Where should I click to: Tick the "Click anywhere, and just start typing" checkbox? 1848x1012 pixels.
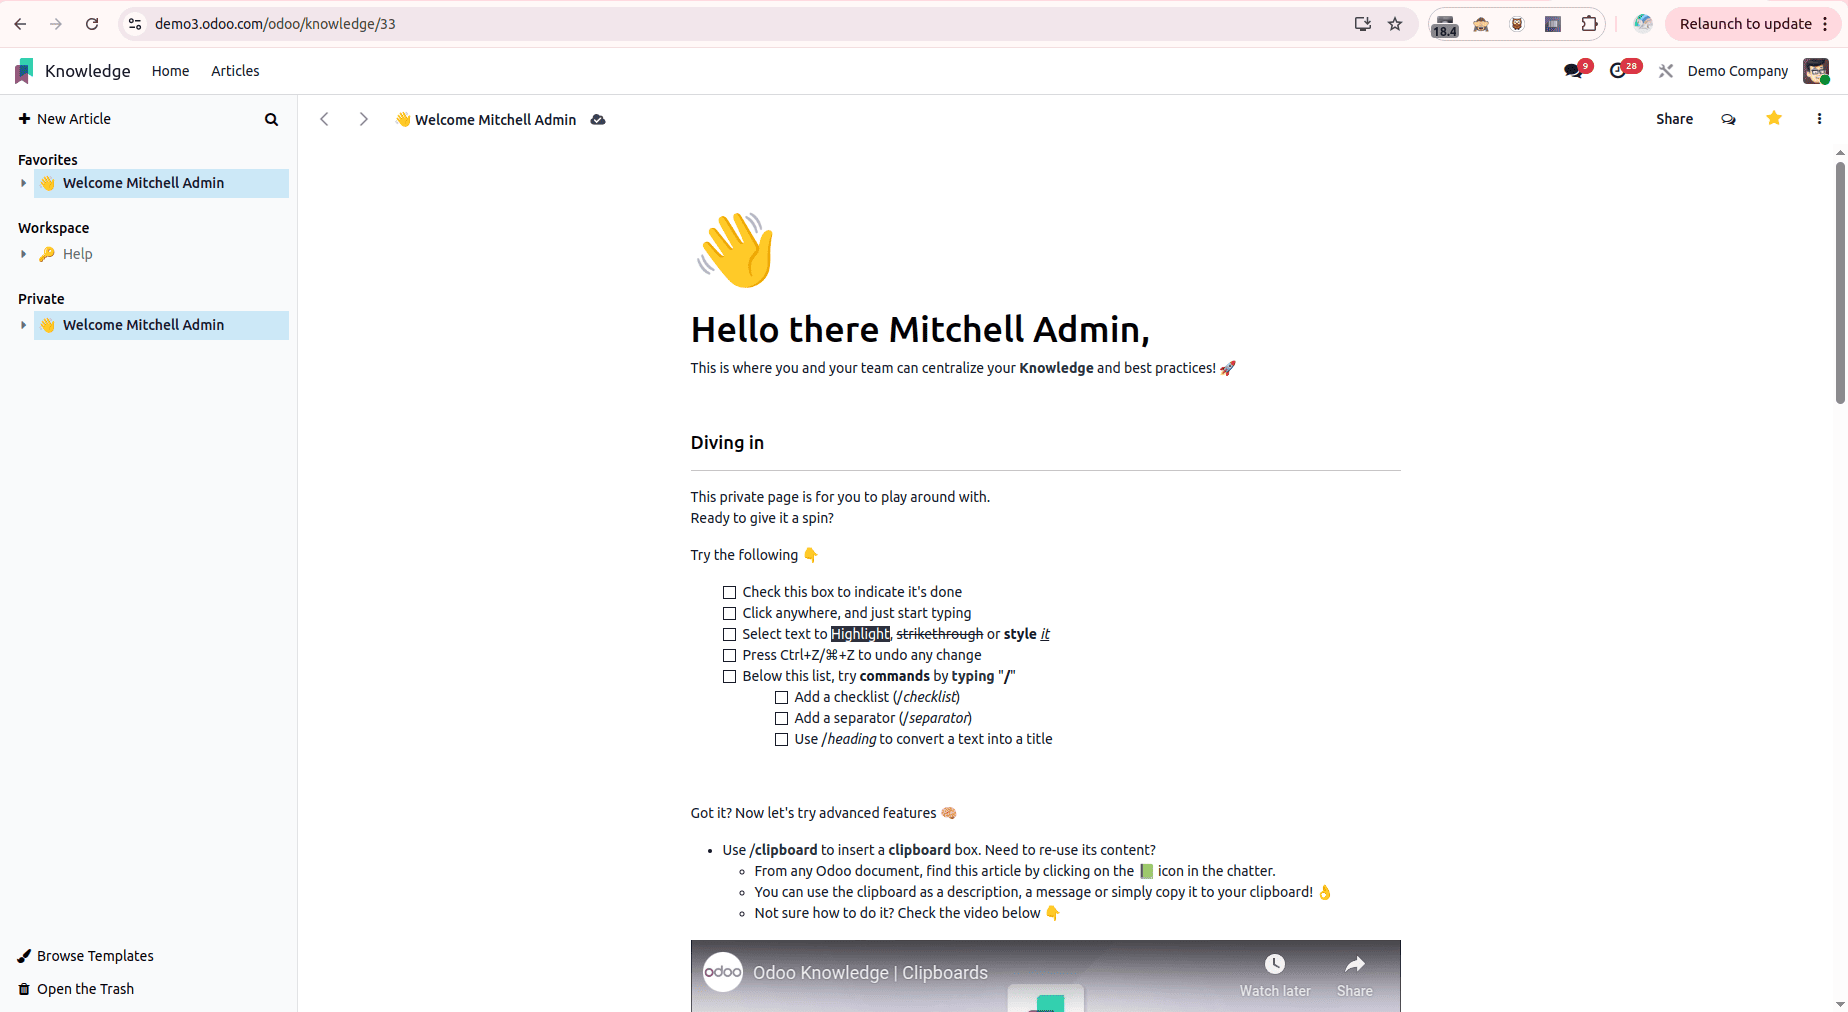730,614
